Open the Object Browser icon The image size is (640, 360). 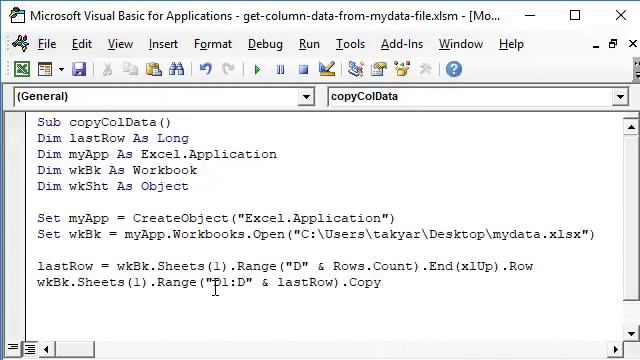402,69
